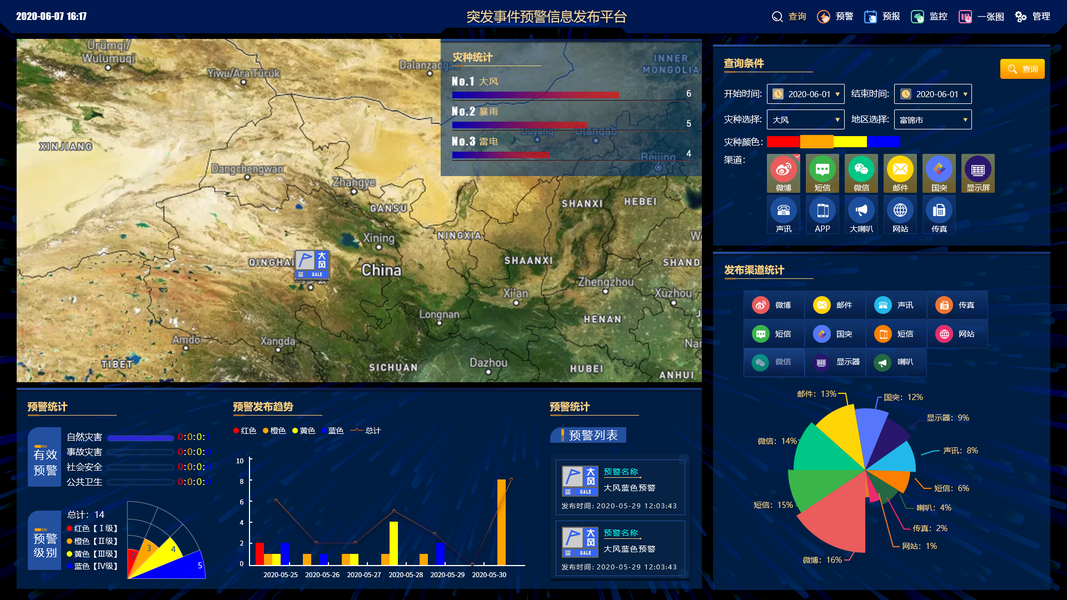1067x600 pixels.
Task: Toggle 橙色 legend in 预警发布趋势 chart
Action: (x=274, y=431)
